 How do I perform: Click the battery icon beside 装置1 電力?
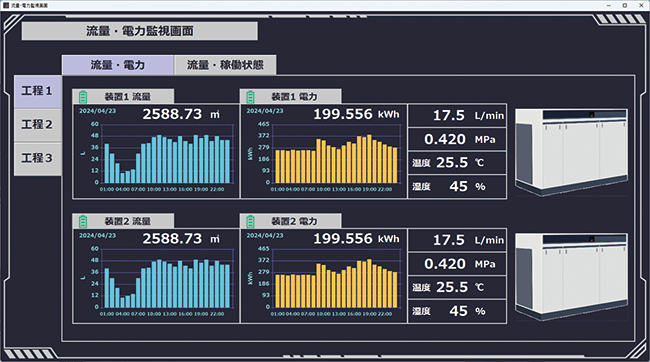pyautogui.click(x=250, y=97)
